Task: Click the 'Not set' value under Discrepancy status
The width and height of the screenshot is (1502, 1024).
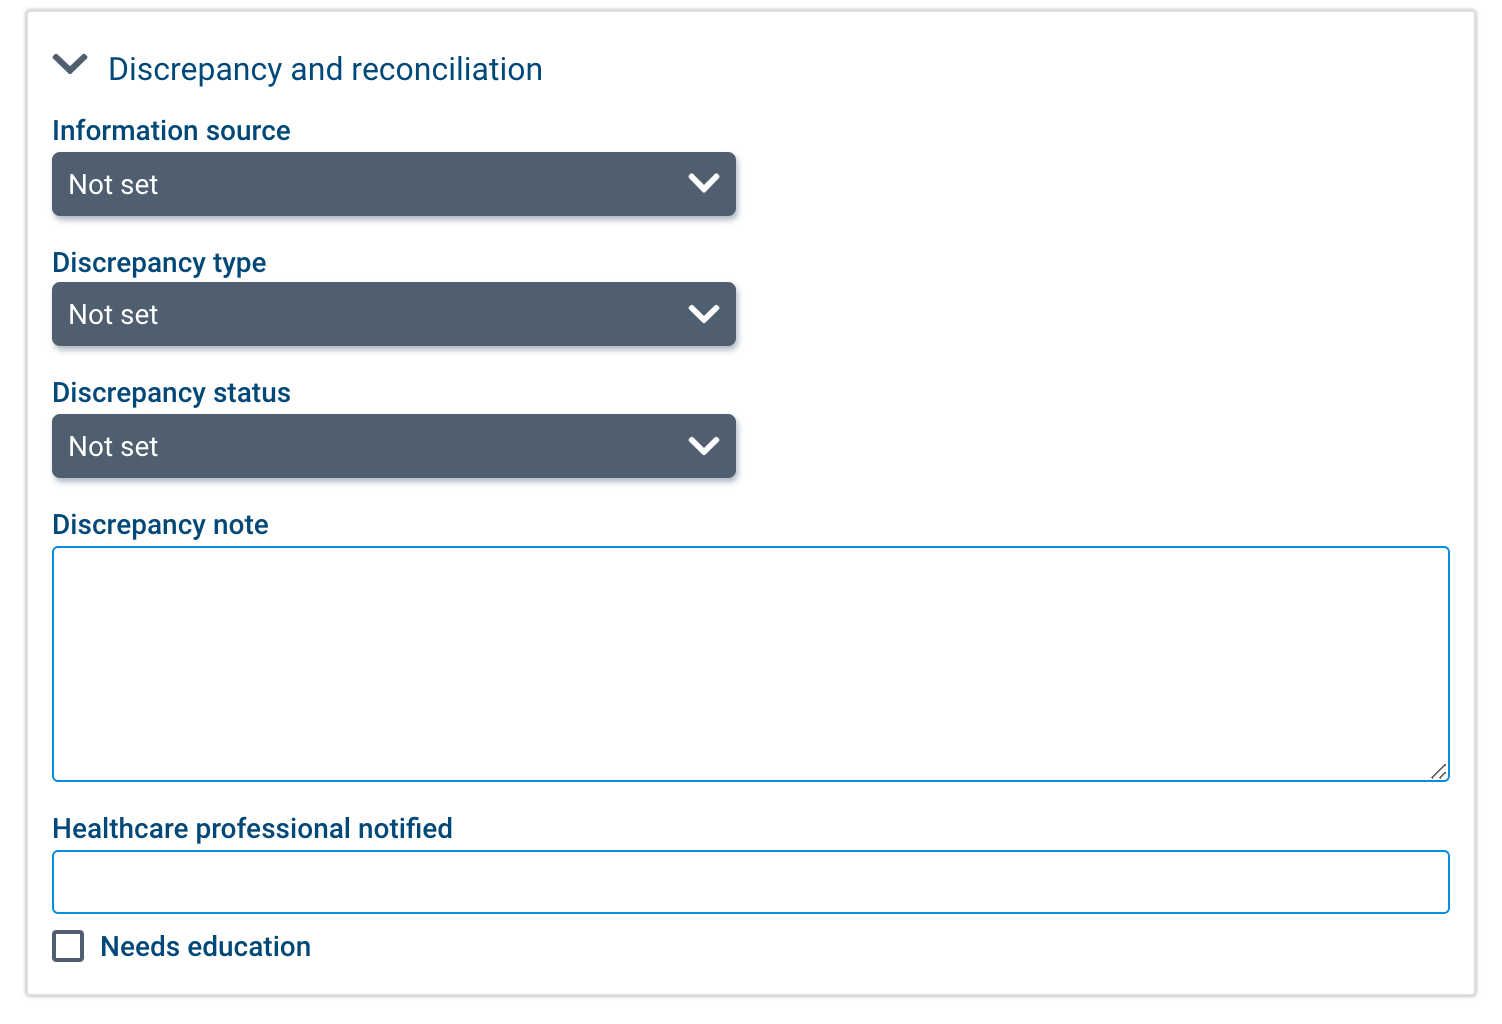Action: (x=113, y=447)
